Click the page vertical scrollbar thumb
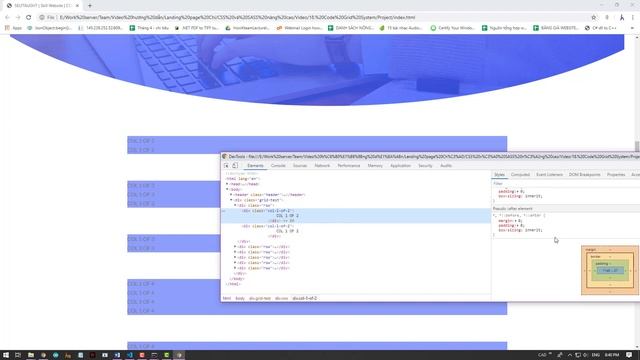 (x=637, y=146)
